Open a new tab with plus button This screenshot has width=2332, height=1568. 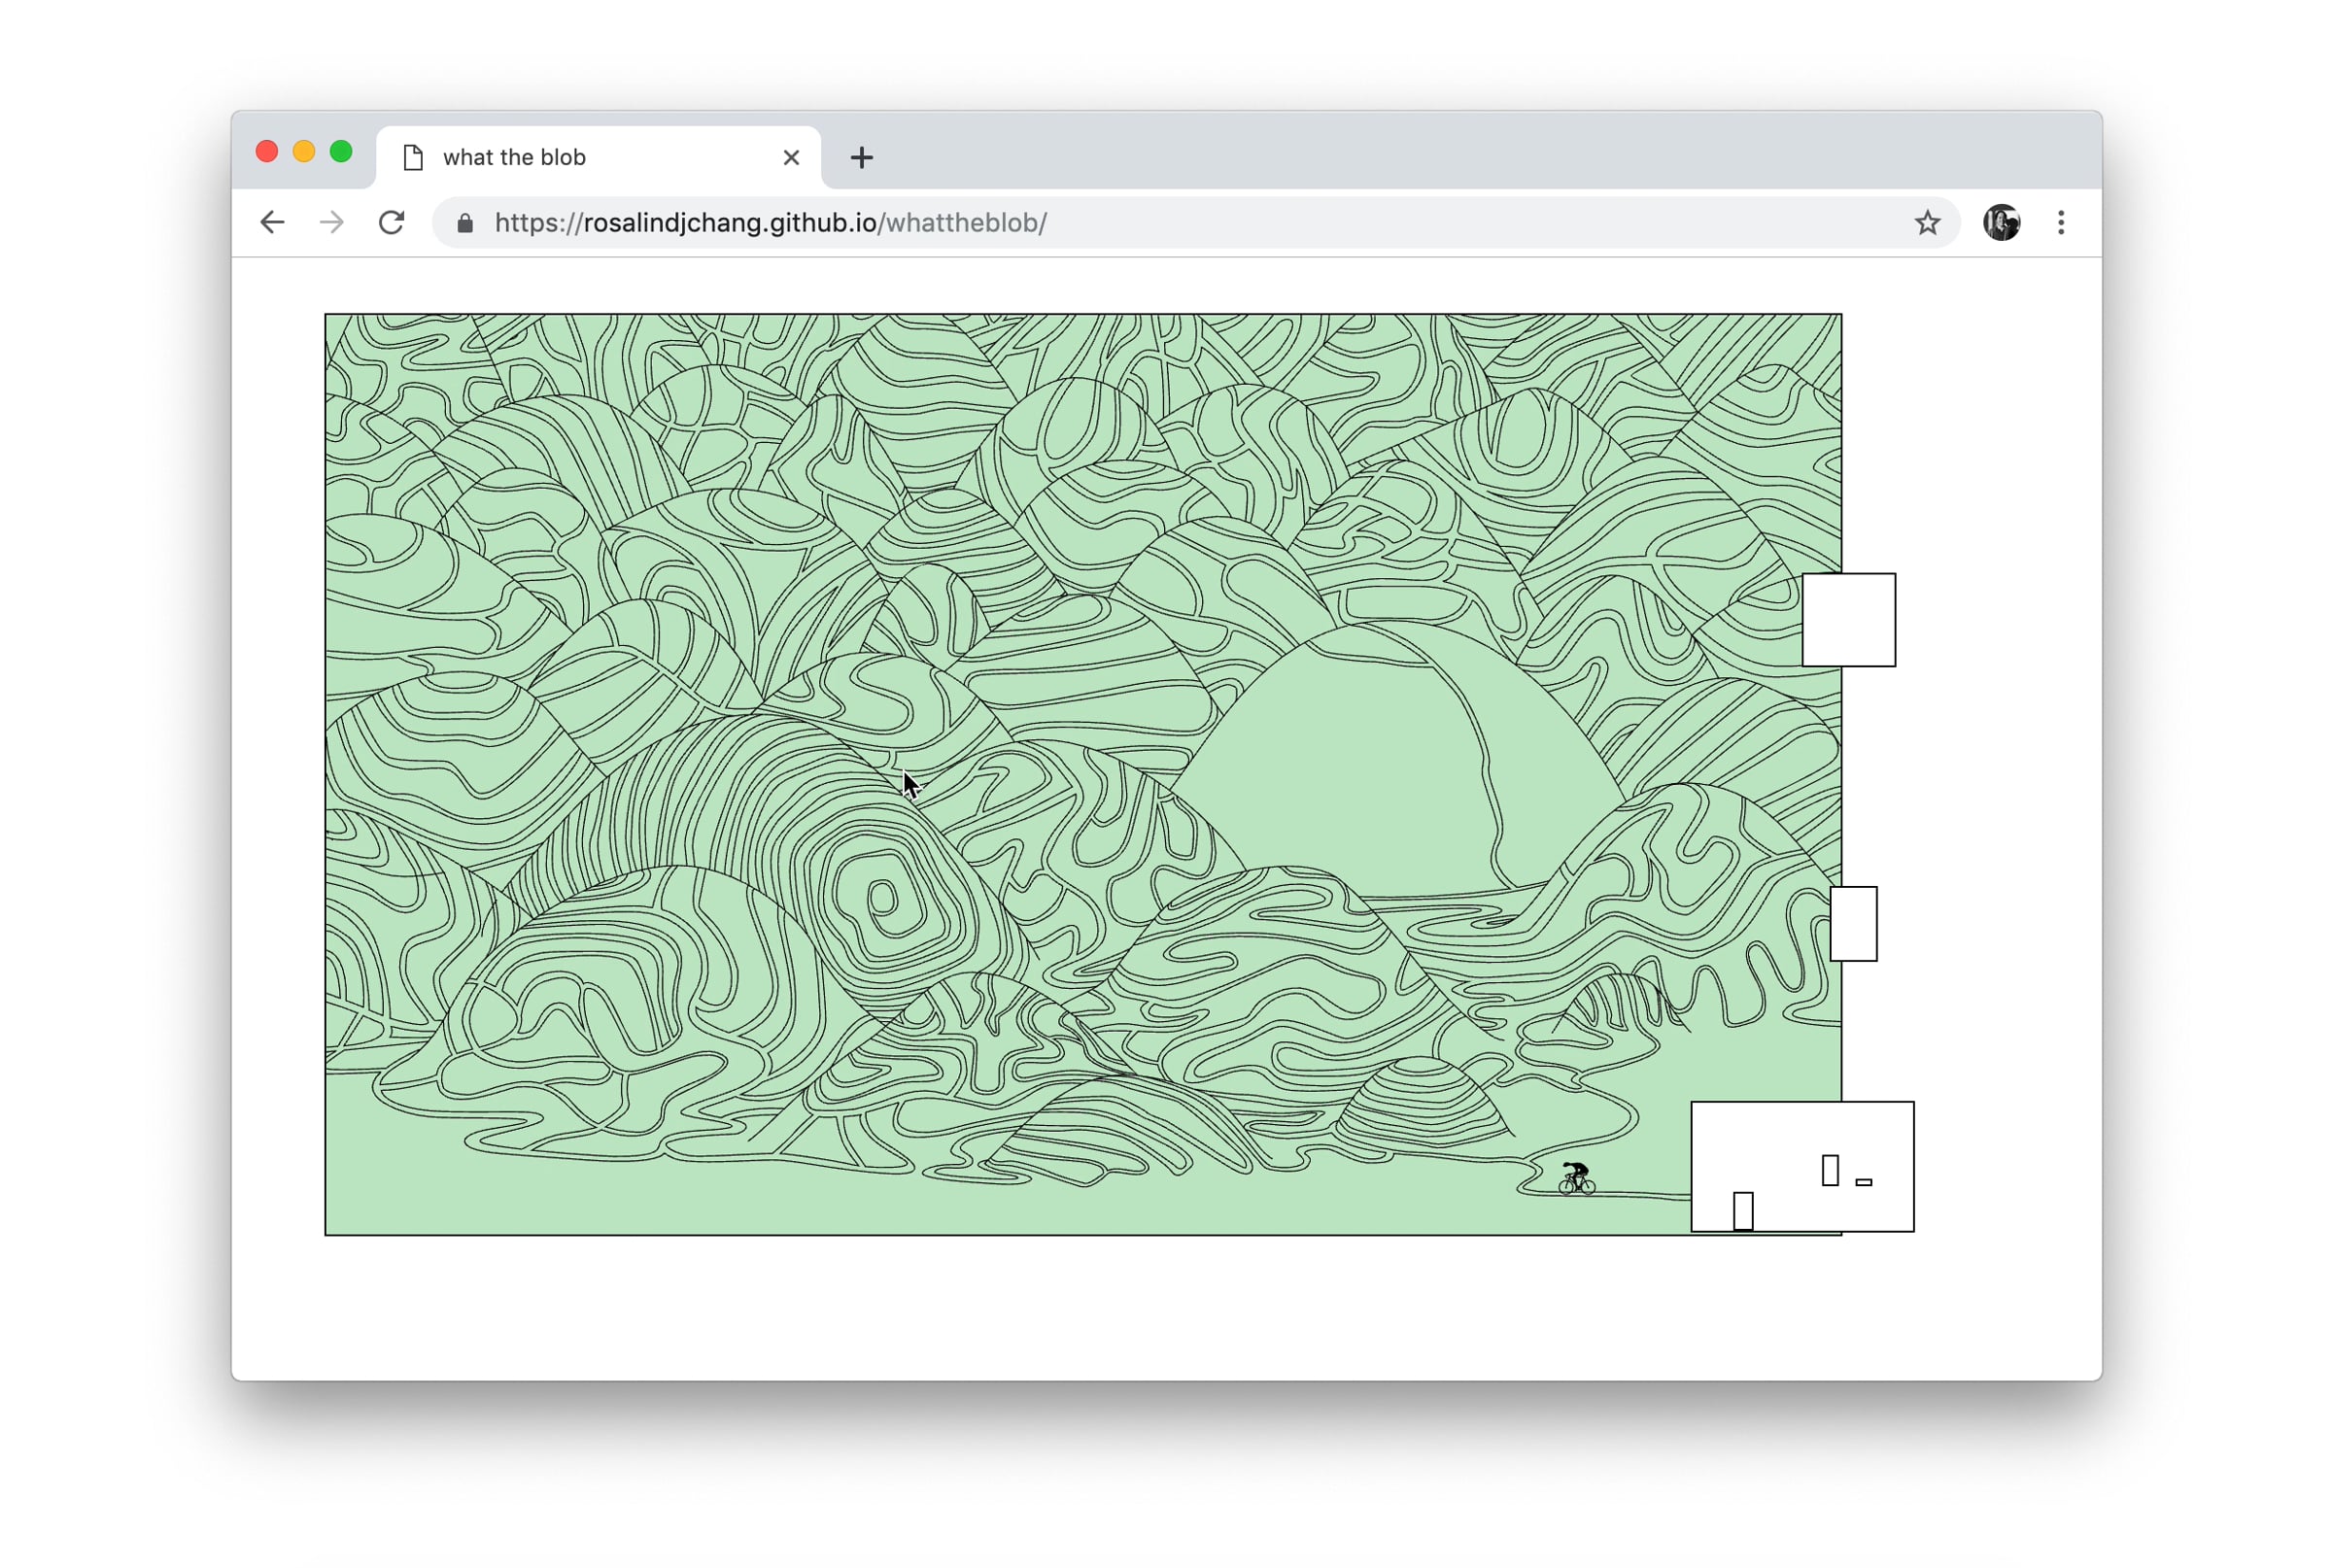click(861, 157)
